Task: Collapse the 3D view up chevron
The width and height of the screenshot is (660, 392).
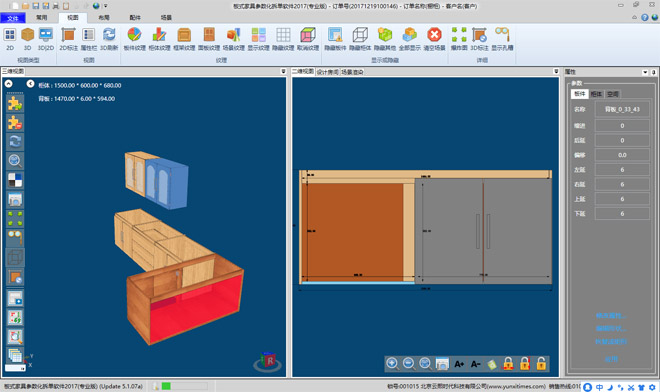Action: pyautogui.click(x=8, y=84)
